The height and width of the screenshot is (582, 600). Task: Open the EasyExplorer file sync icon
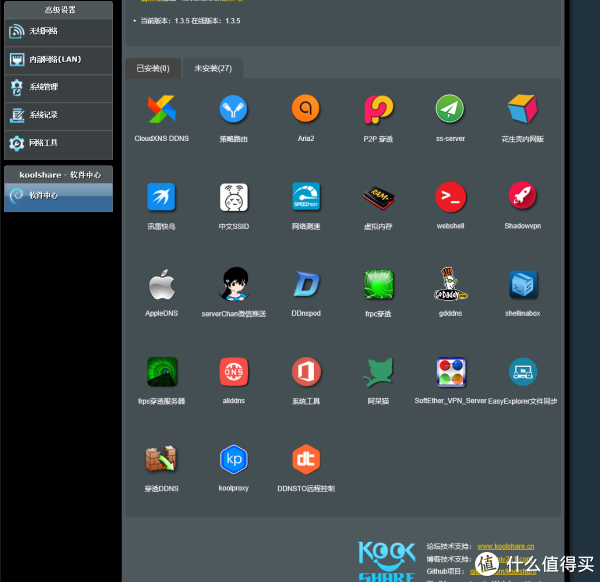point(522,372)
